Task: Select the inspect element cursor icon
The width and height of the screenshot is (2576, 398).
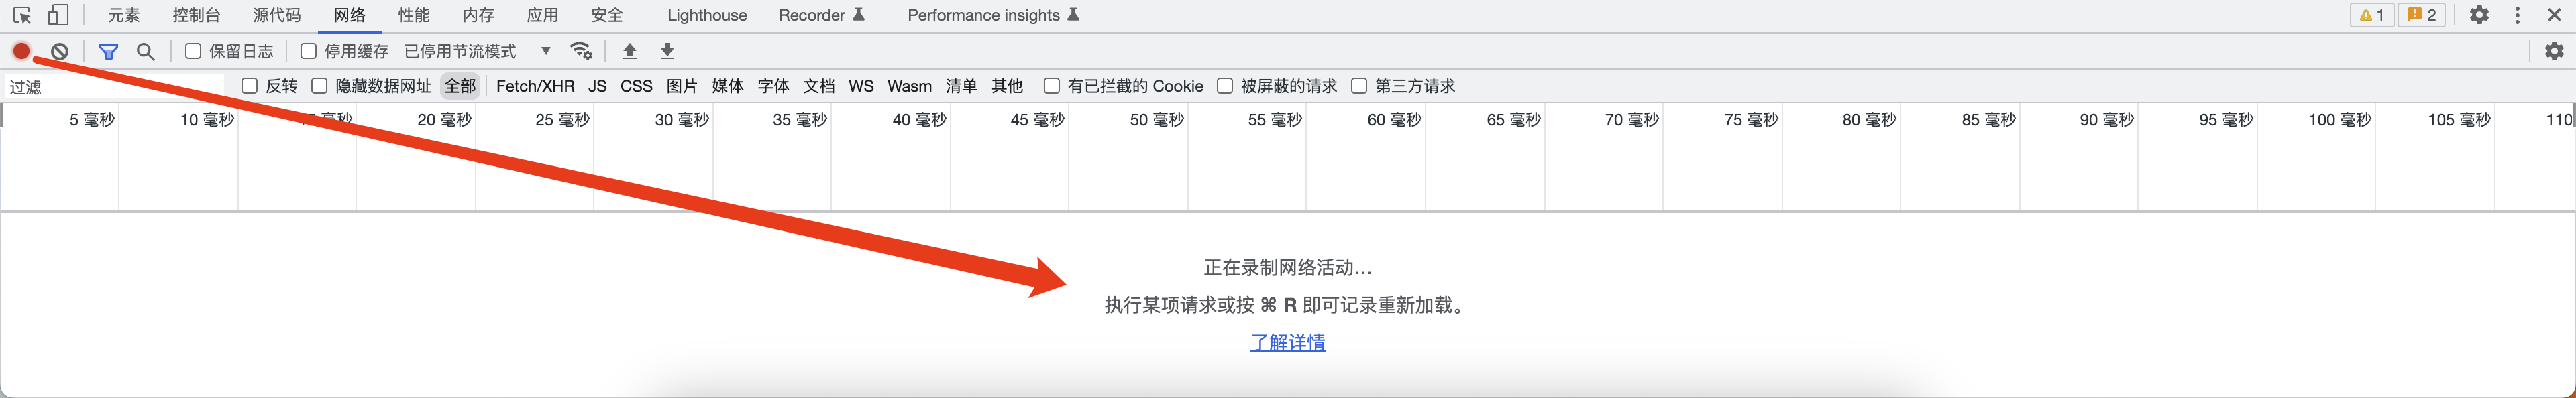Action: 22,15
